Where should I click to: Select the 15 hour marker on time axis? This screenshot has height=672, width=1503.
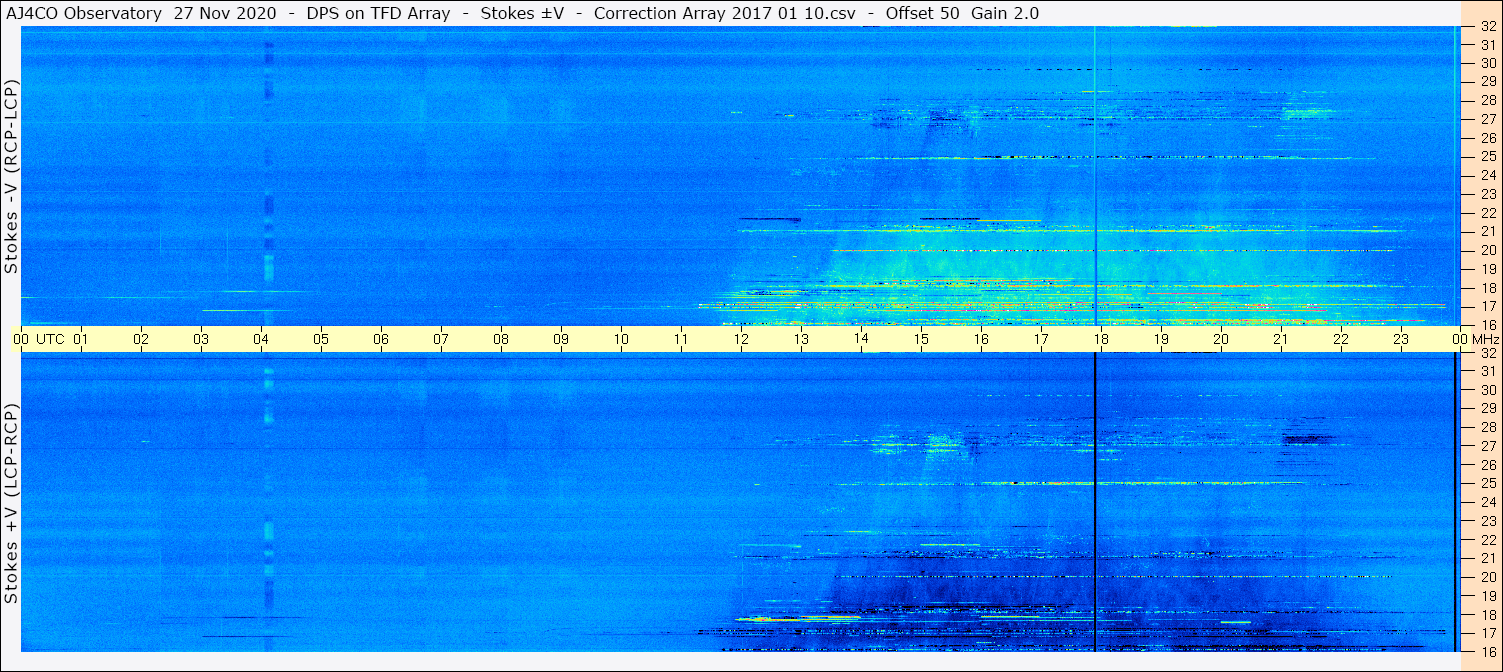pyautogui.click(x=921, y=339)
